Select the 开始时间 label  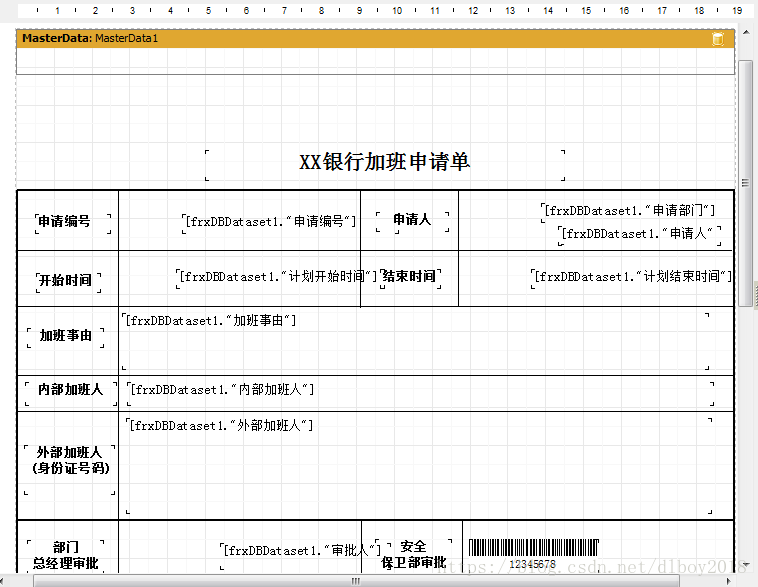click(x=69, y=283)
